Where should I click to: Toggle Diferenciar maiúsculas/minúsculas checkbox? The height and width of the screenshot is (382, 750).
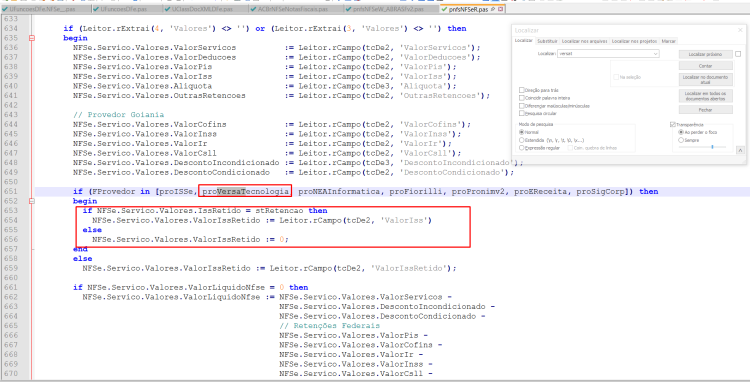click(522, 106)
